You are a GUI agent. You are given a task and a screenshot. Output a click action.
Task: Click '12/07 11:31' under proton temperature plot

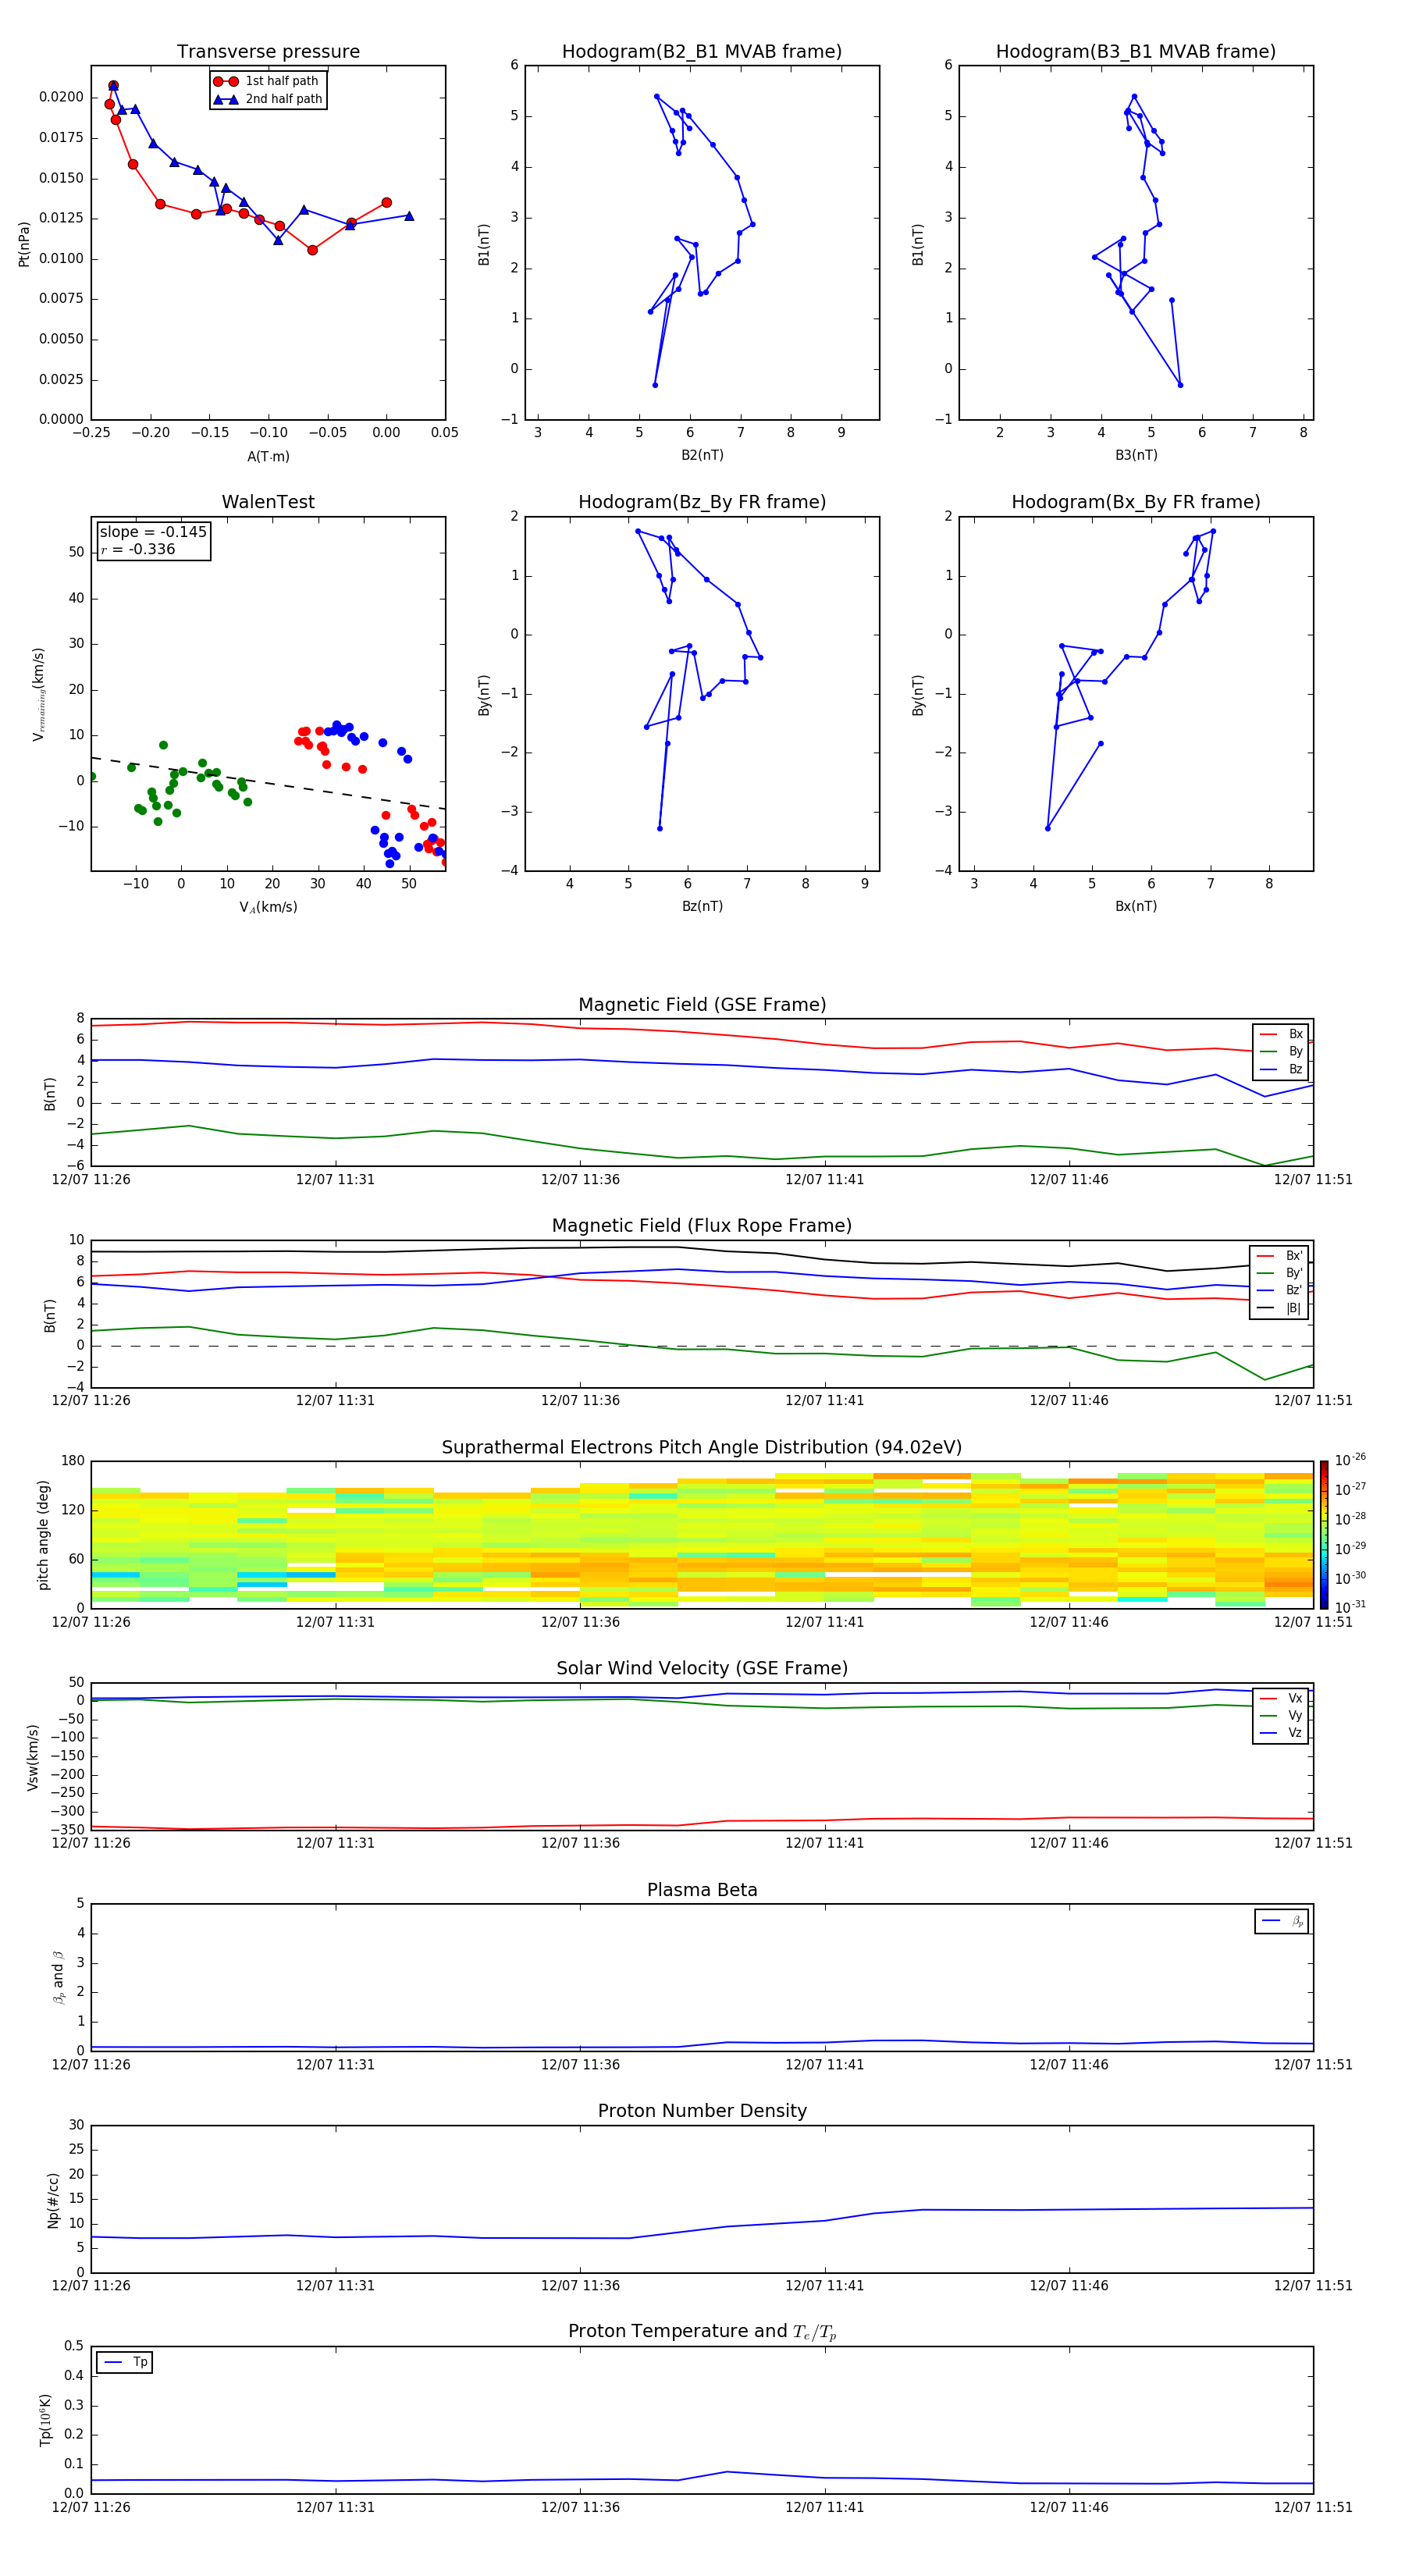335,2507
